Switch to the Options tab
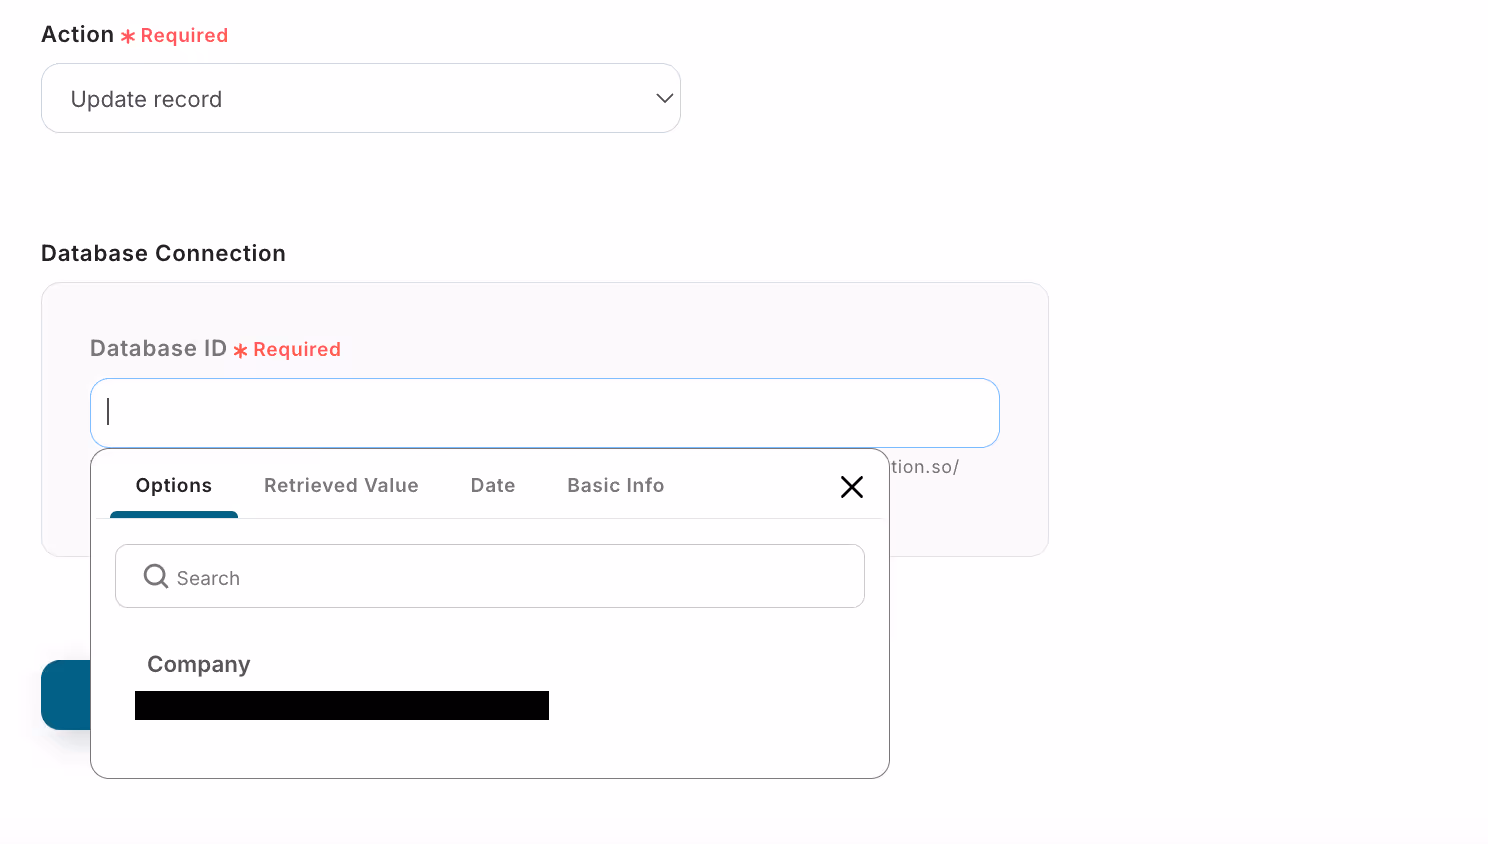 (174, 486)
